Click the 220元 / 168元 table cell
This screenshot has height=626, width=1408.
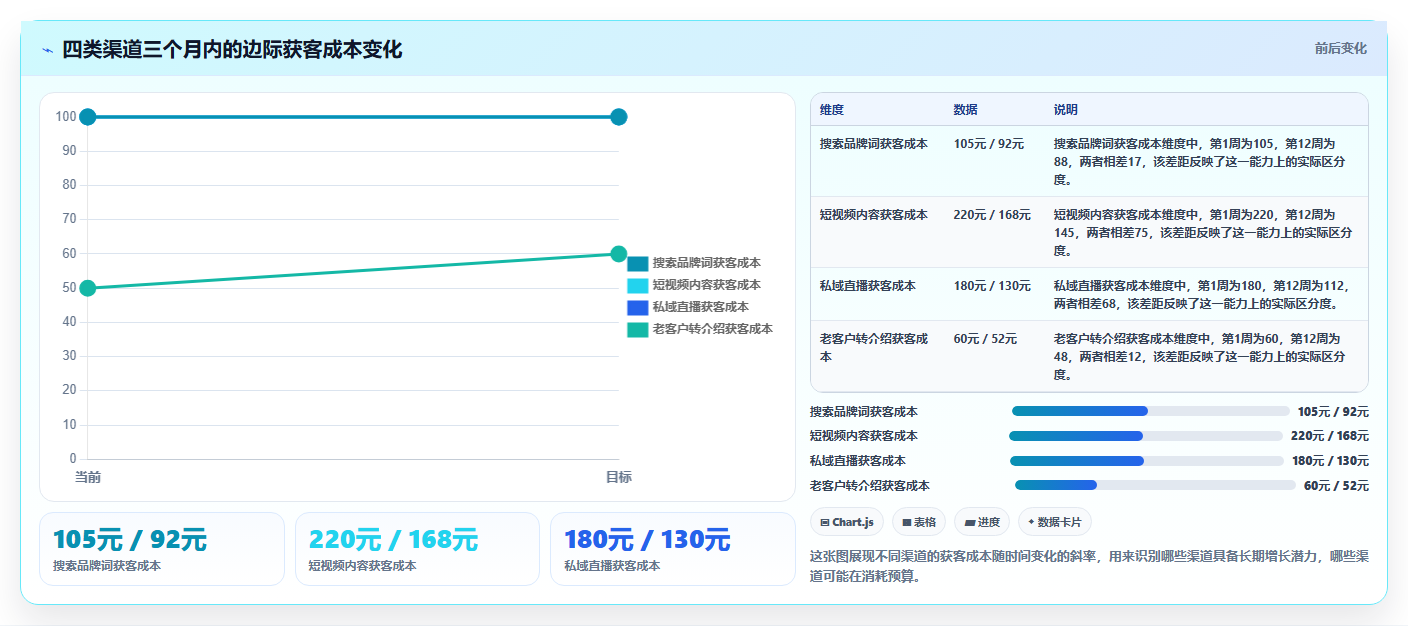[x=992, y=215]
